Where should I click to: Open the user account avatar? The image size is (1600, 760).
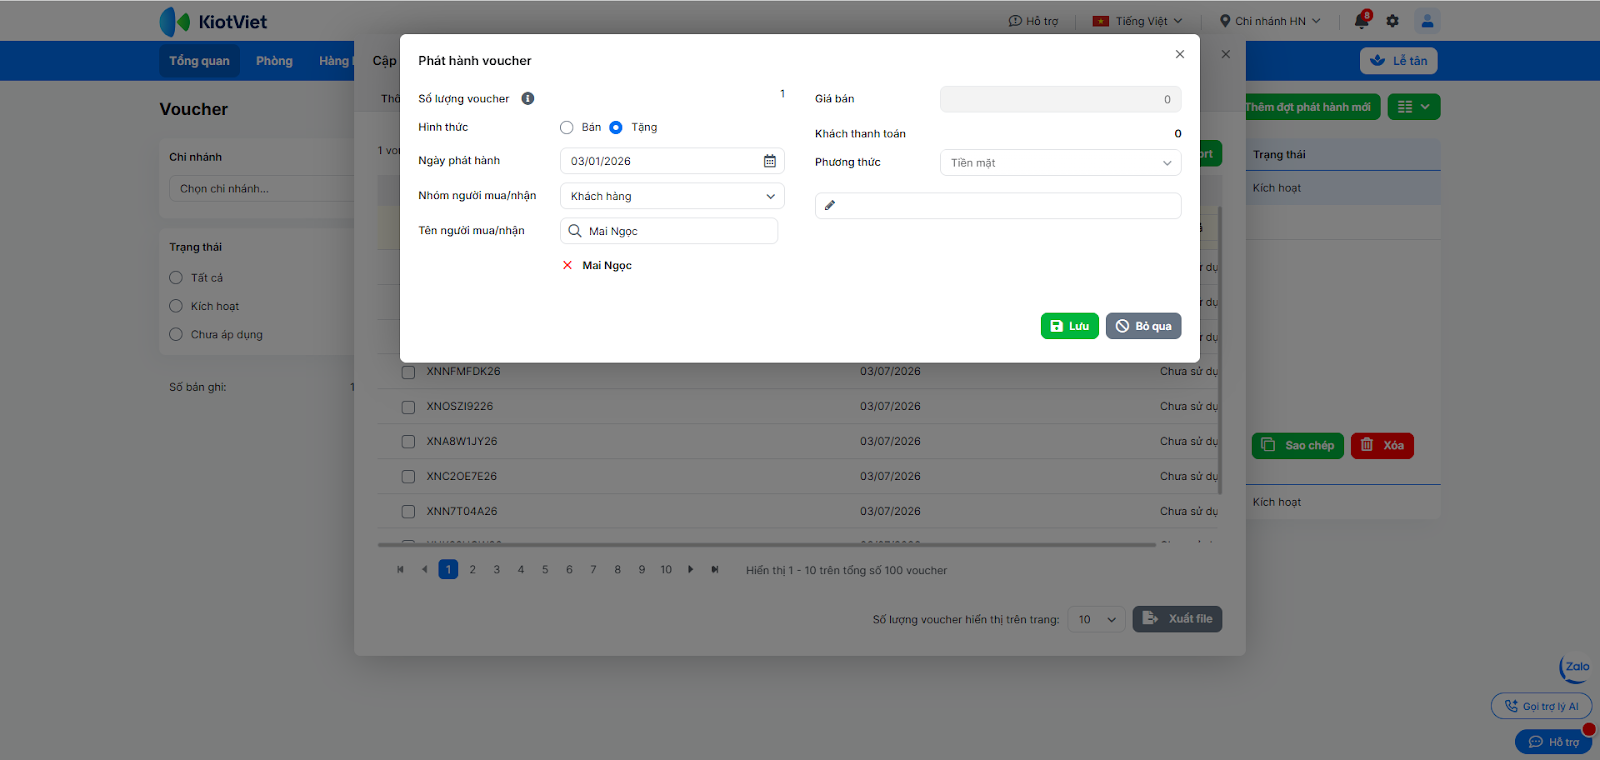[1427, 20]
